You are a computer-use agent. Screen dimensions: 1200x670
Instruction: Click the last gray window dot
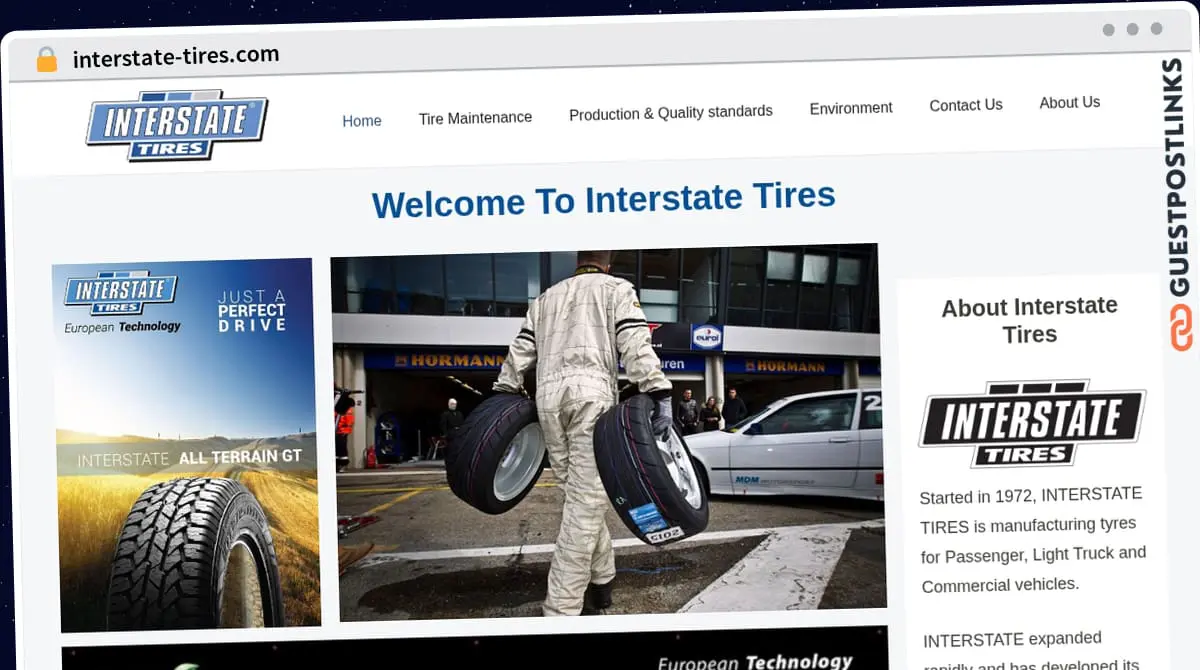1156,29
